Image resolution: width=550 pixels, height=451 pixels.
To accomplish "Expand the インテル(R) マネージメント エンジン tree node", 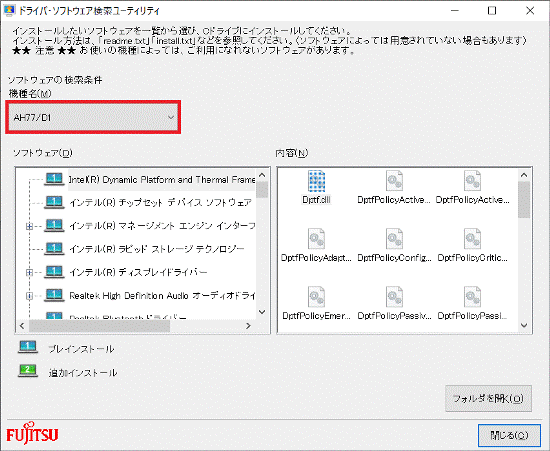I will (x=29, y=226).
